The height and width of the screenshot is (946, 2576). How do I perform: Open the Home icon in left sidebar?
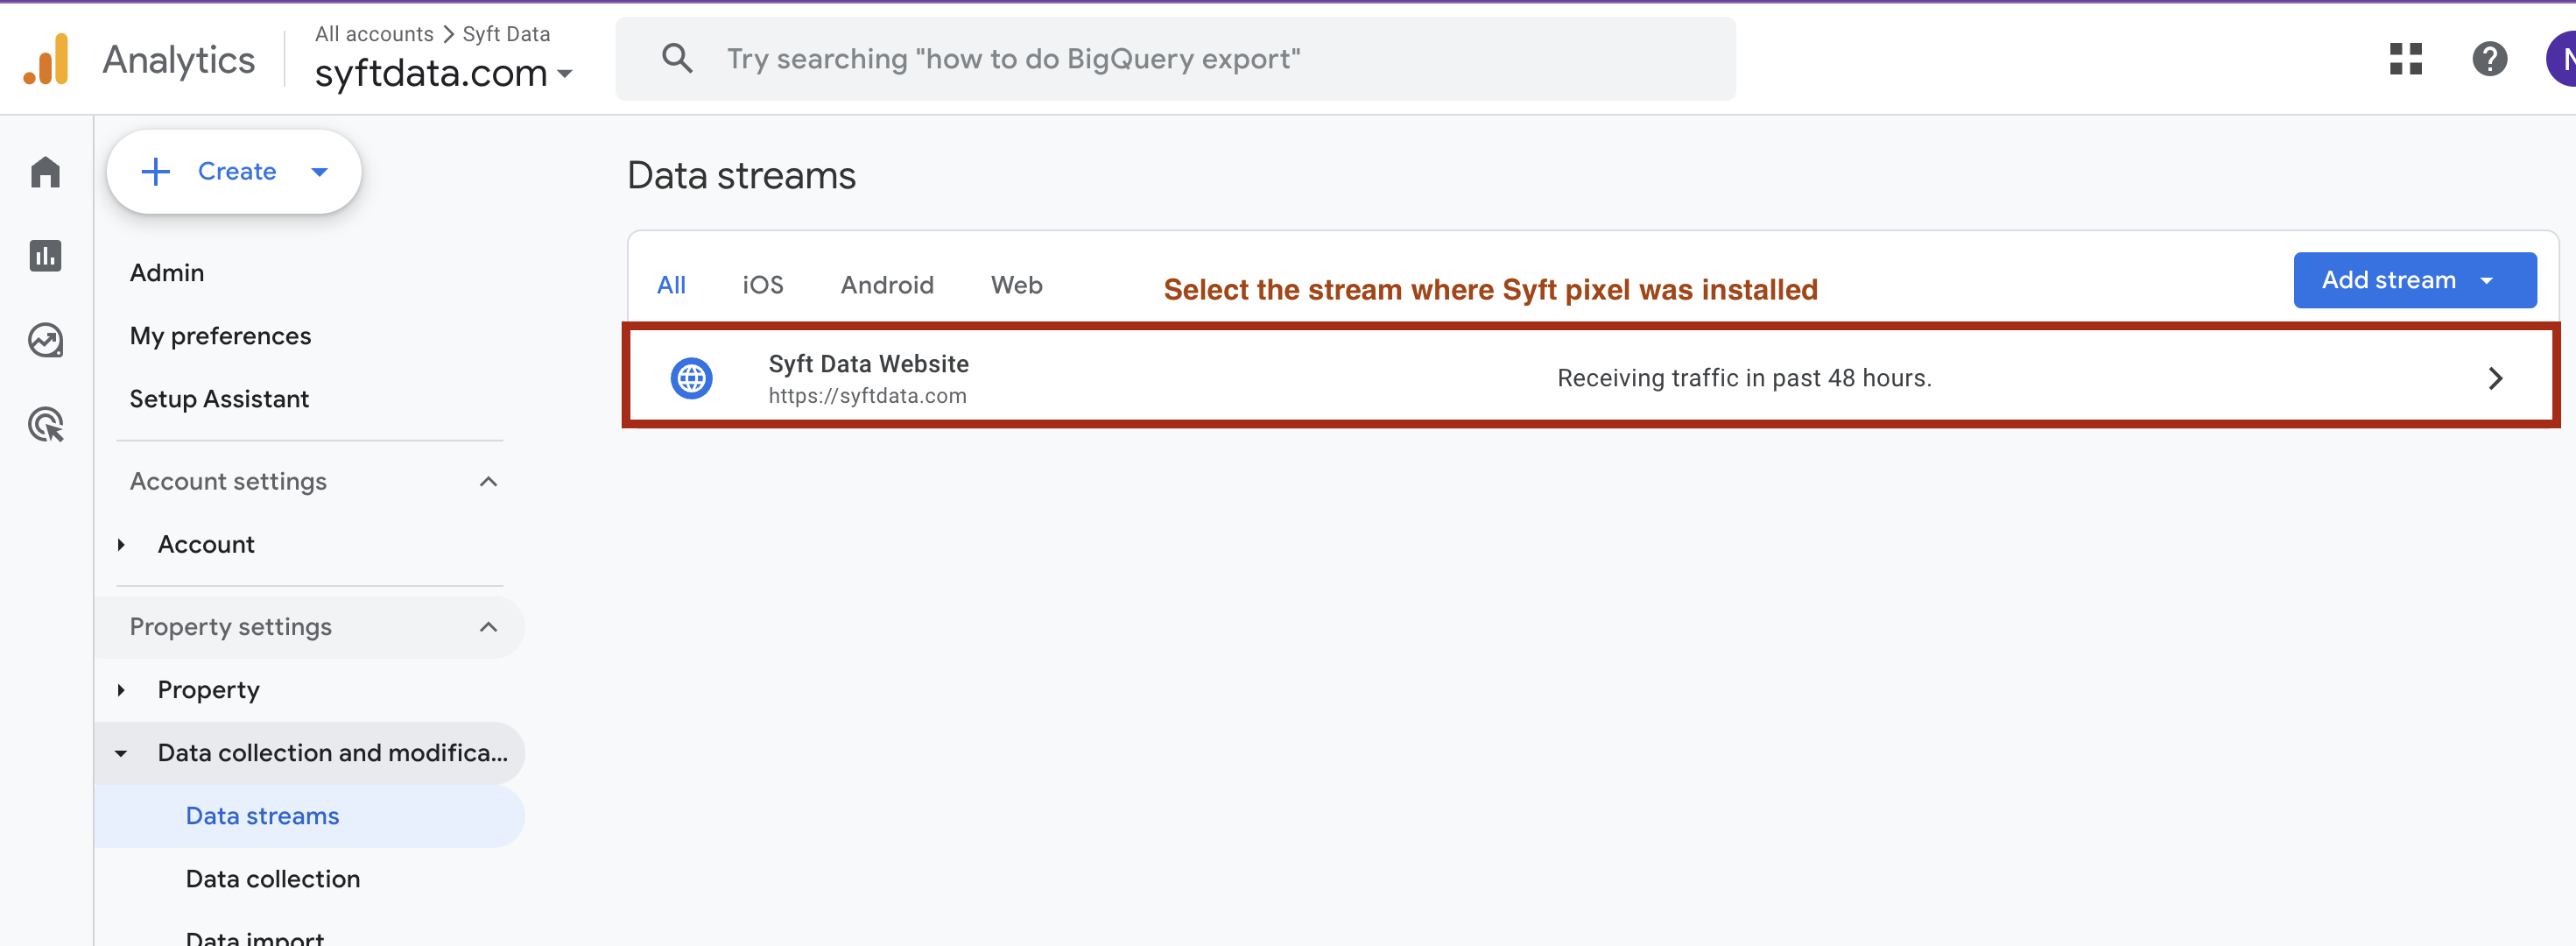click(45, 172)
